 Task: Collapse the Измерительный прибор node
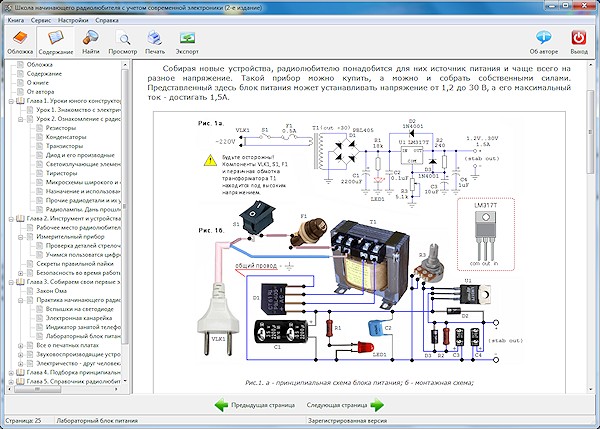(x=21, y=237)
